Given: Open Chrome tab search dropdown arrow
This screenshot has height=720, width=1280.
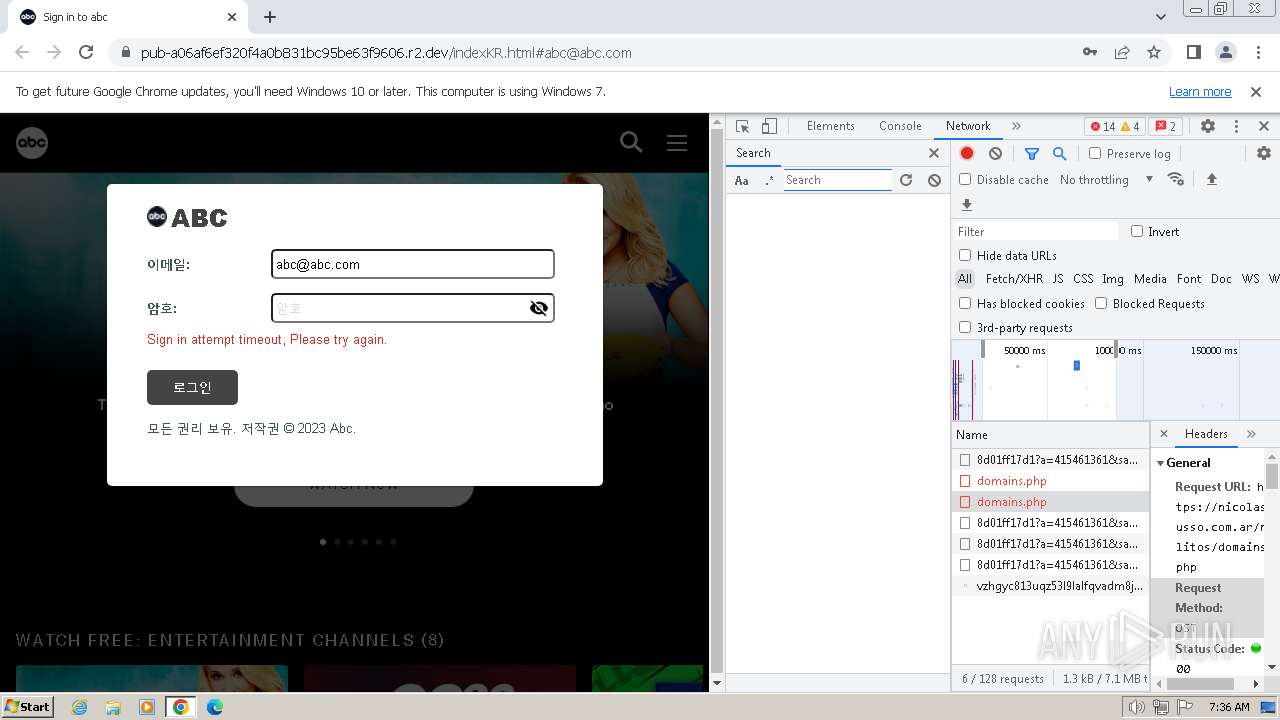Looking at the screenshot, I should click(1161, 17).
